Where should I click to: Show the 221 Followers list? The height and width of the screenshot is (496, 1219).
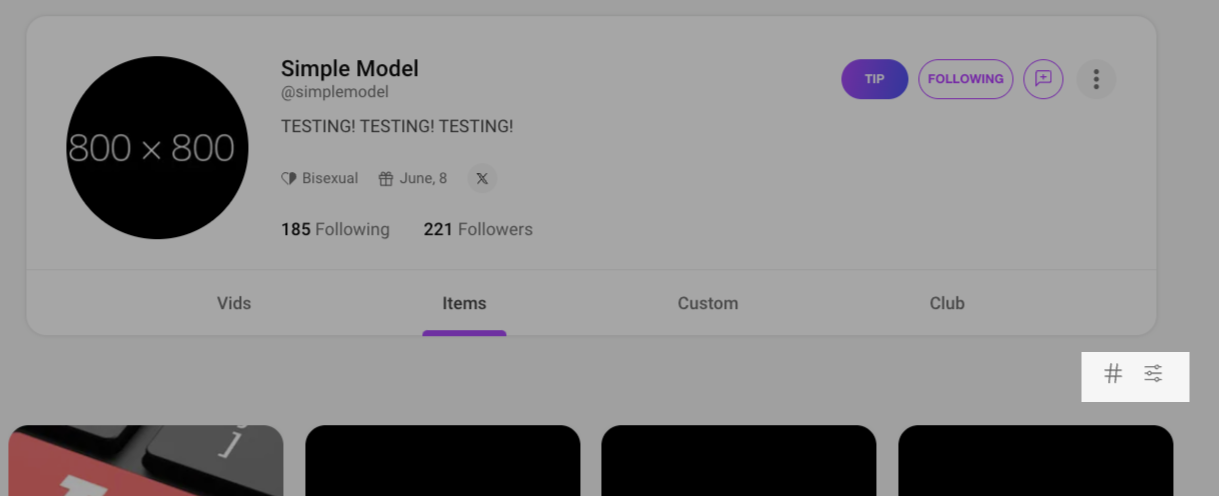click(478, 229)
